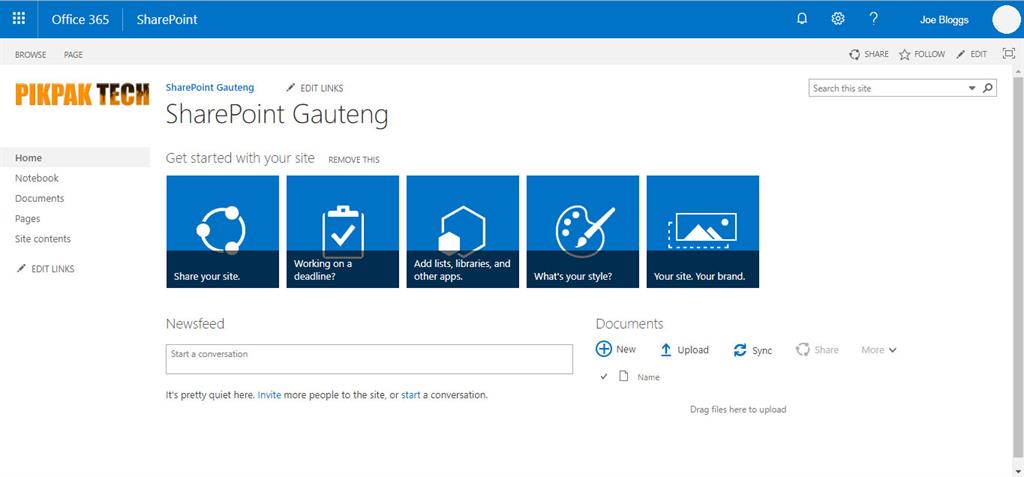
Task: Click the Sync documents icon
Action: tap(740, 350)
